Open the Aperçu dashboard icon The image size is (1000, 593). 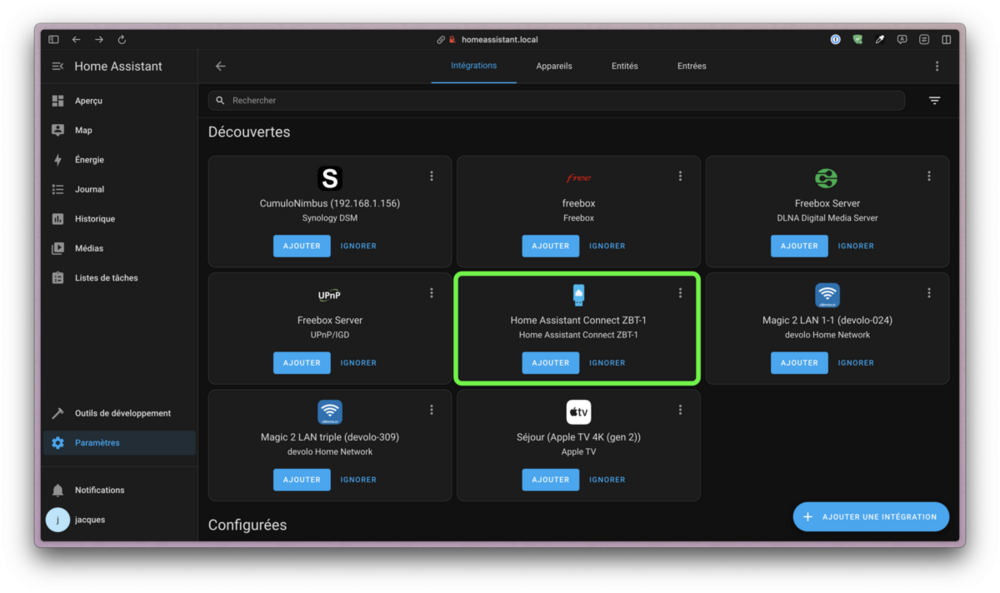point(58,101)
